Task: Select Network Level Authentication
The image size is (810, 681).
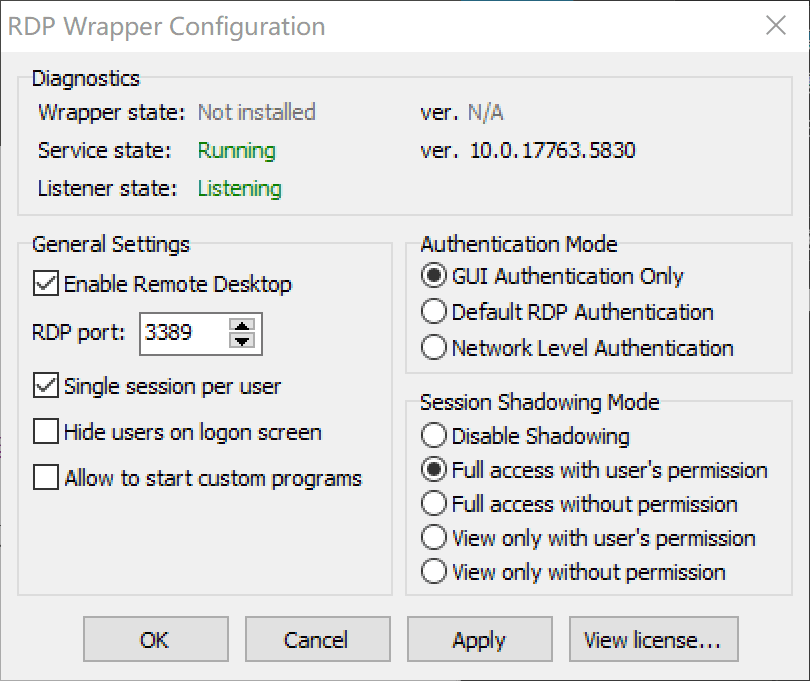Action: [433, 348]
